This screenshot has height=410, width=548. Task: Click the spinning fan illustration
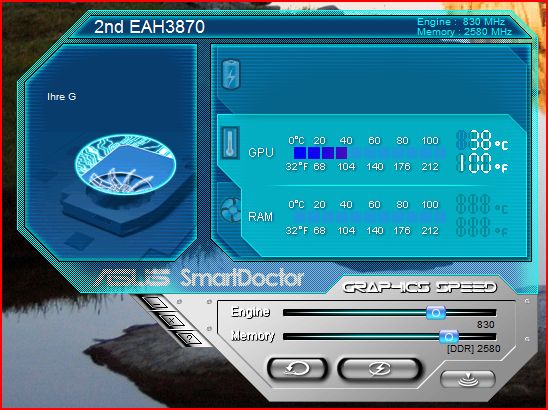pos(125,164)
